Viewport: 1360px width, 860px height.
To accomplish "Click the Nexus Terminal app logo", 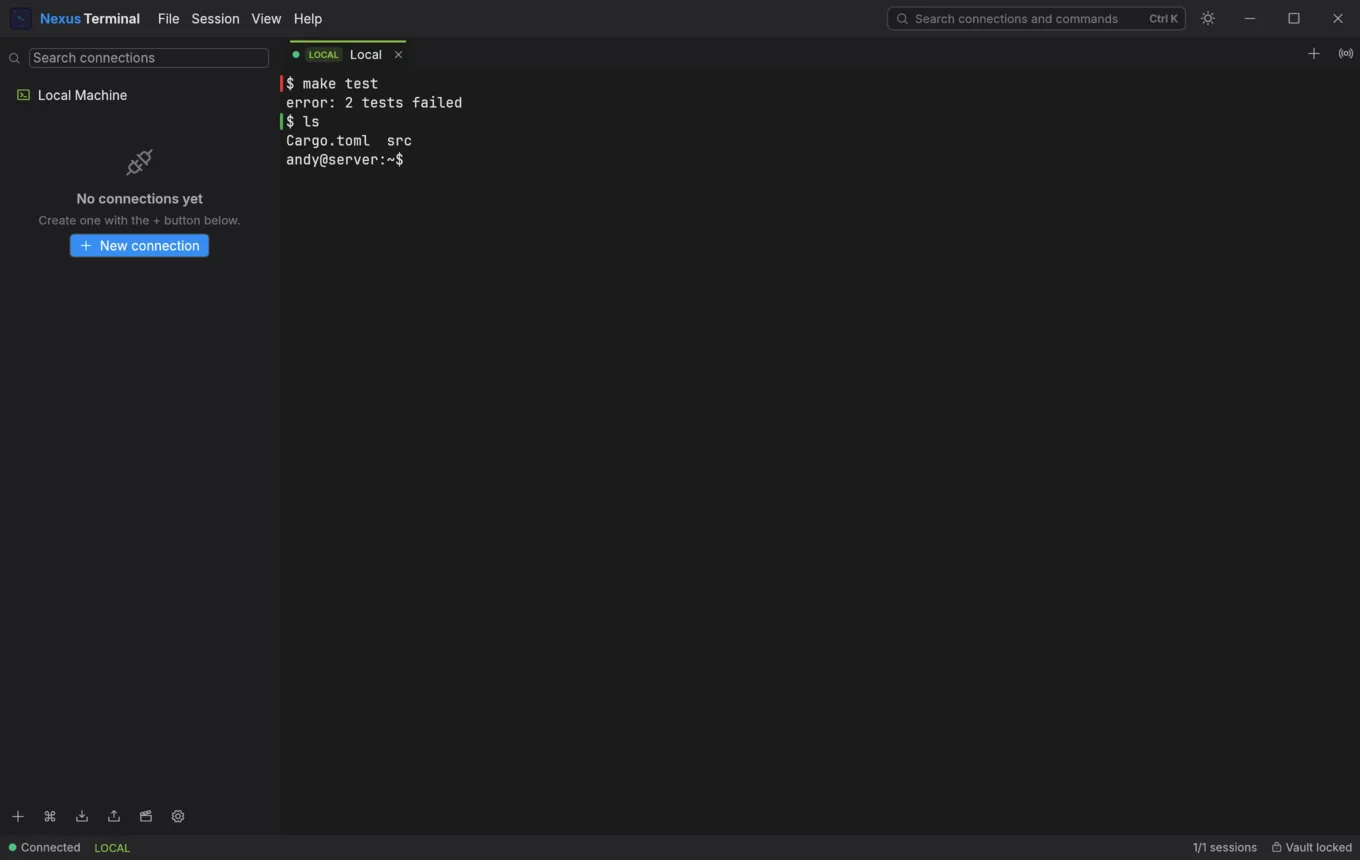I will (x=21, y=19).
